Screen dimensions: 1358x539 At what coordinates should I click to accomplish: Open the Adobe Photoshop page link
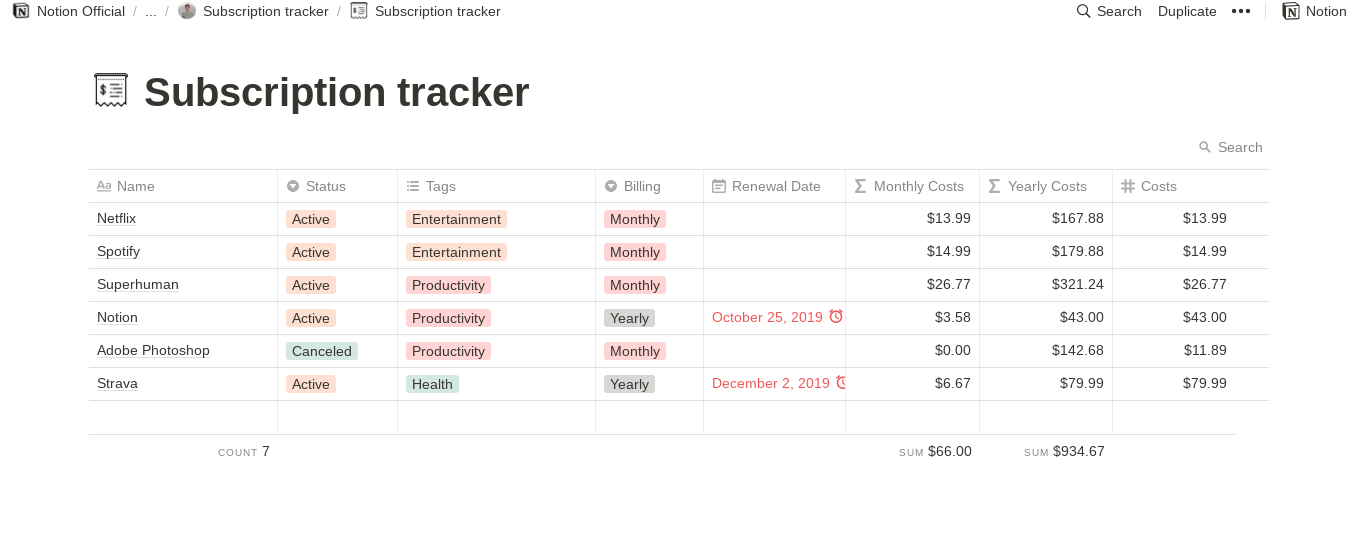click(x=153, y=350)
